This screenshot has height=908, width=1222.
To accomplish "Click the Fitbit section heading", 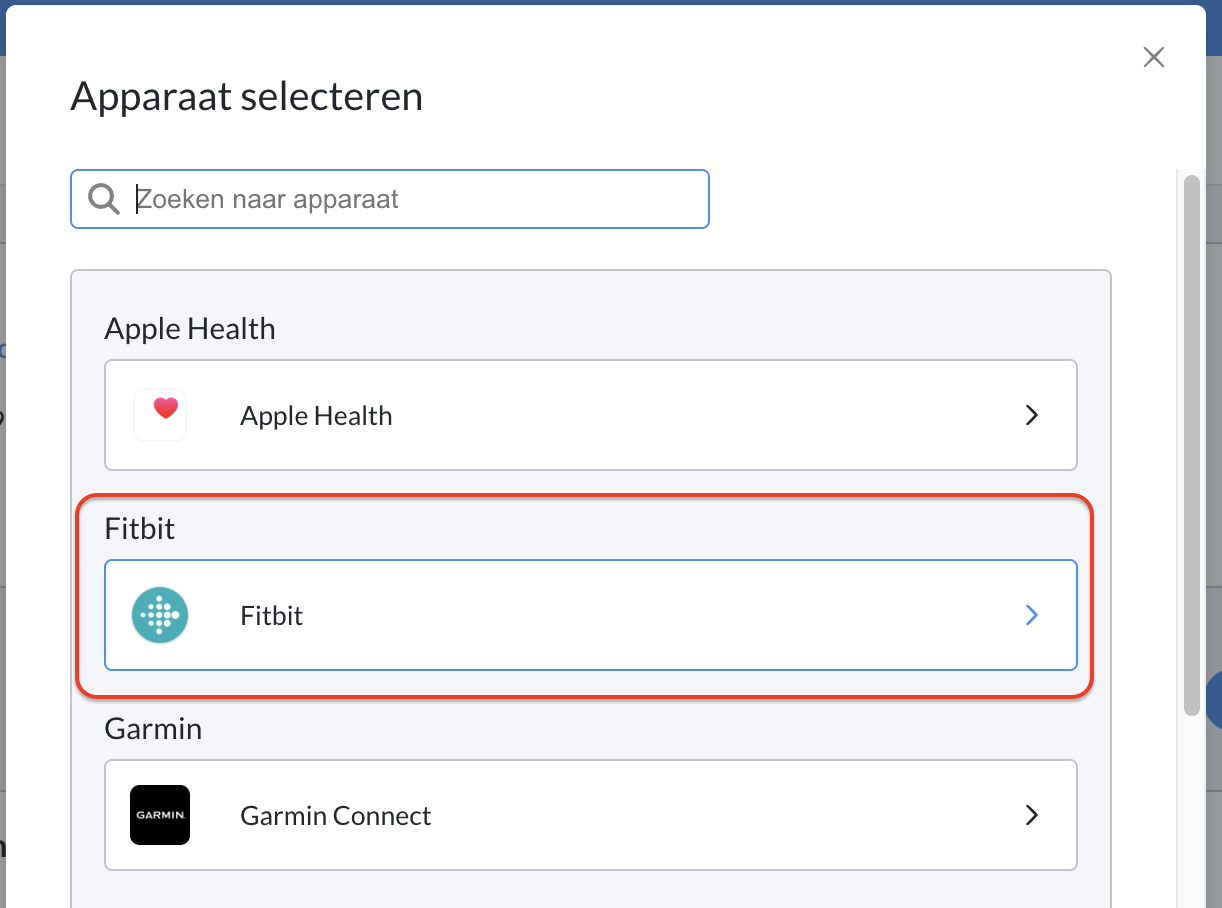I will tap(140, 529).
